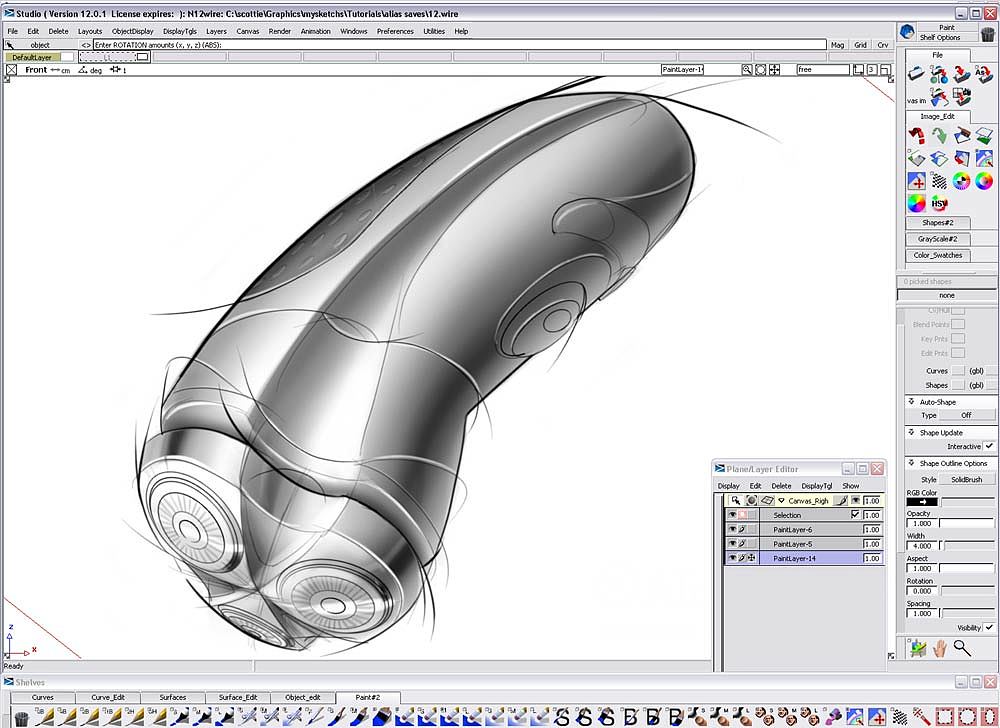Open the Style SolidBrush dropdown
1000x728 pixels.
[x=966, y=480]
